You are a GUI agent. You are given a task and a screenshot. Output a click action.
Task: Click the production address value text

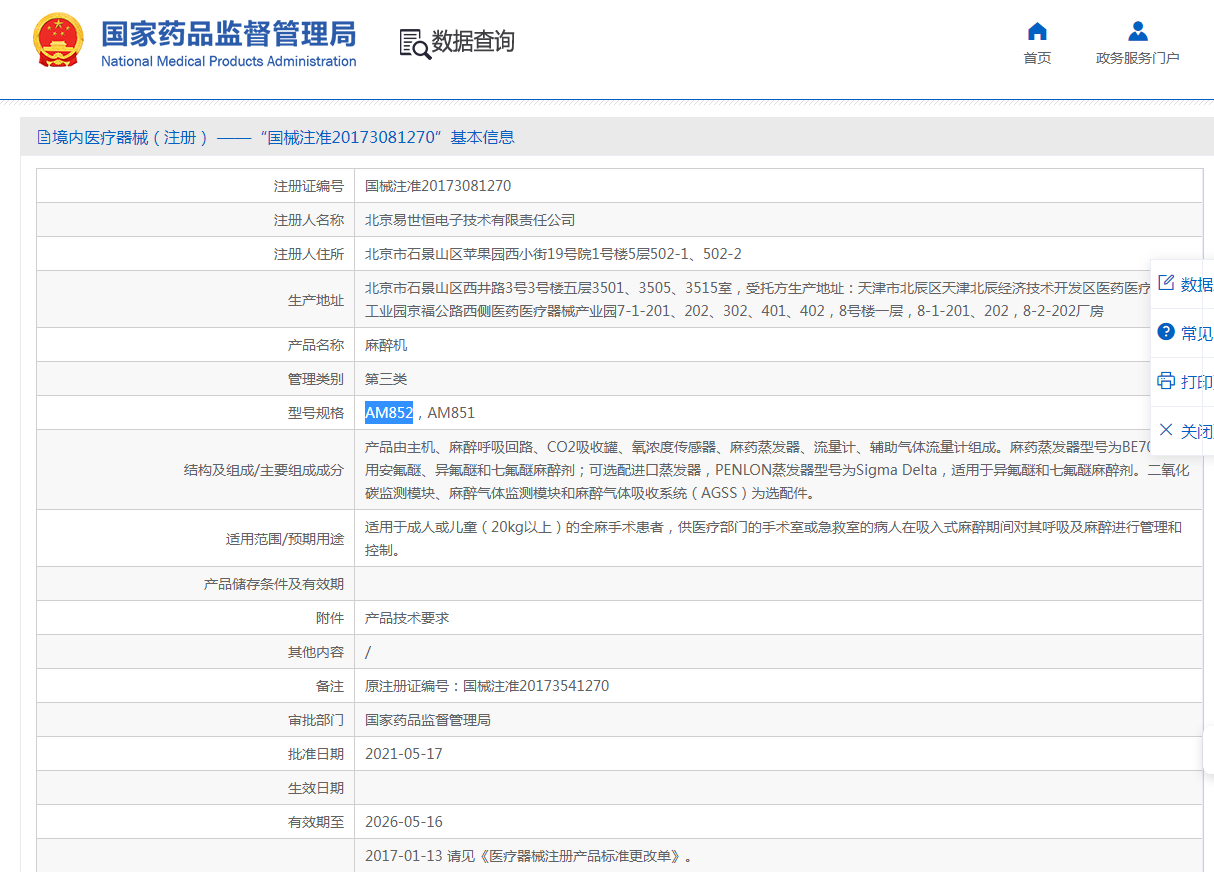(x=758, y=300)
